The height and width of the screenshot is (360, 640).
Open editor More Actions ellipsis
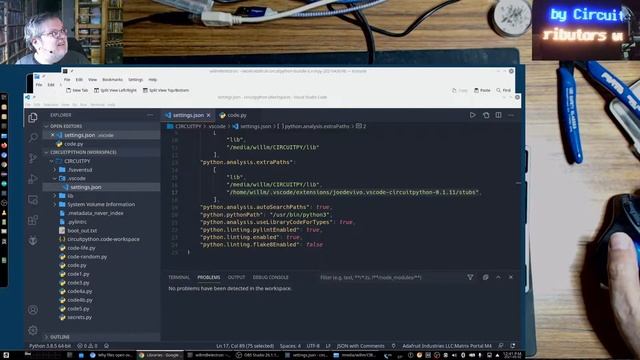[511, 115]
